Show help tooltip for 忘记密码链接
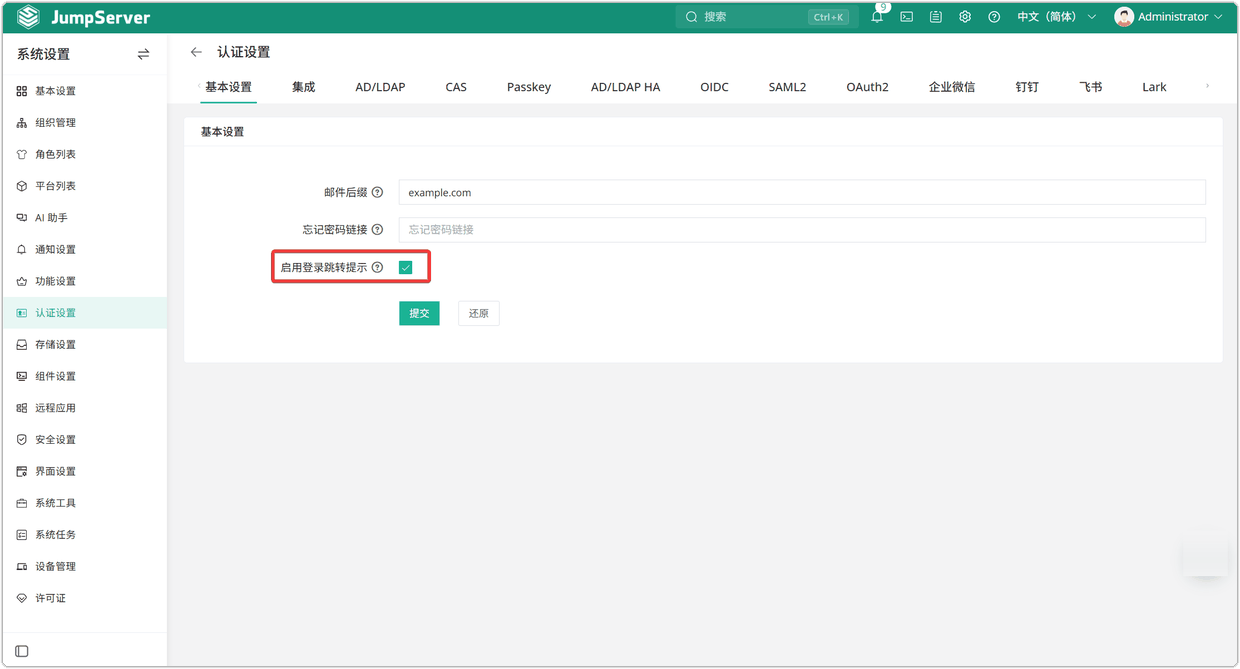 pyautogui.click(x=377, y=229)
